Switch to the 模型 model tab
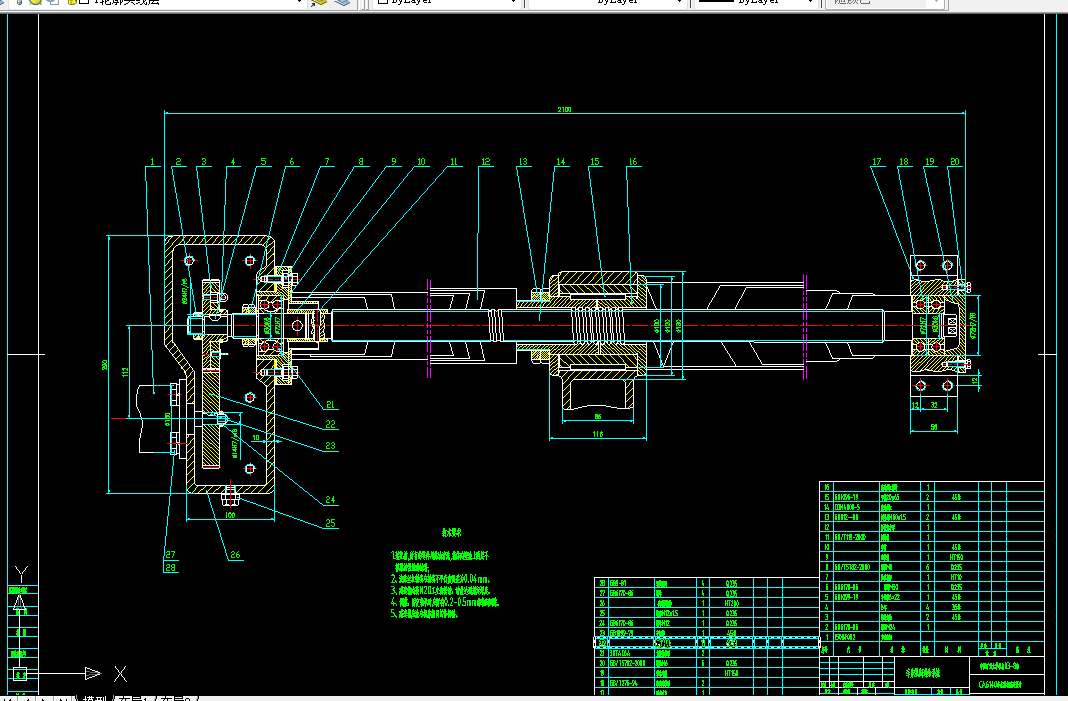 [95, 698]
